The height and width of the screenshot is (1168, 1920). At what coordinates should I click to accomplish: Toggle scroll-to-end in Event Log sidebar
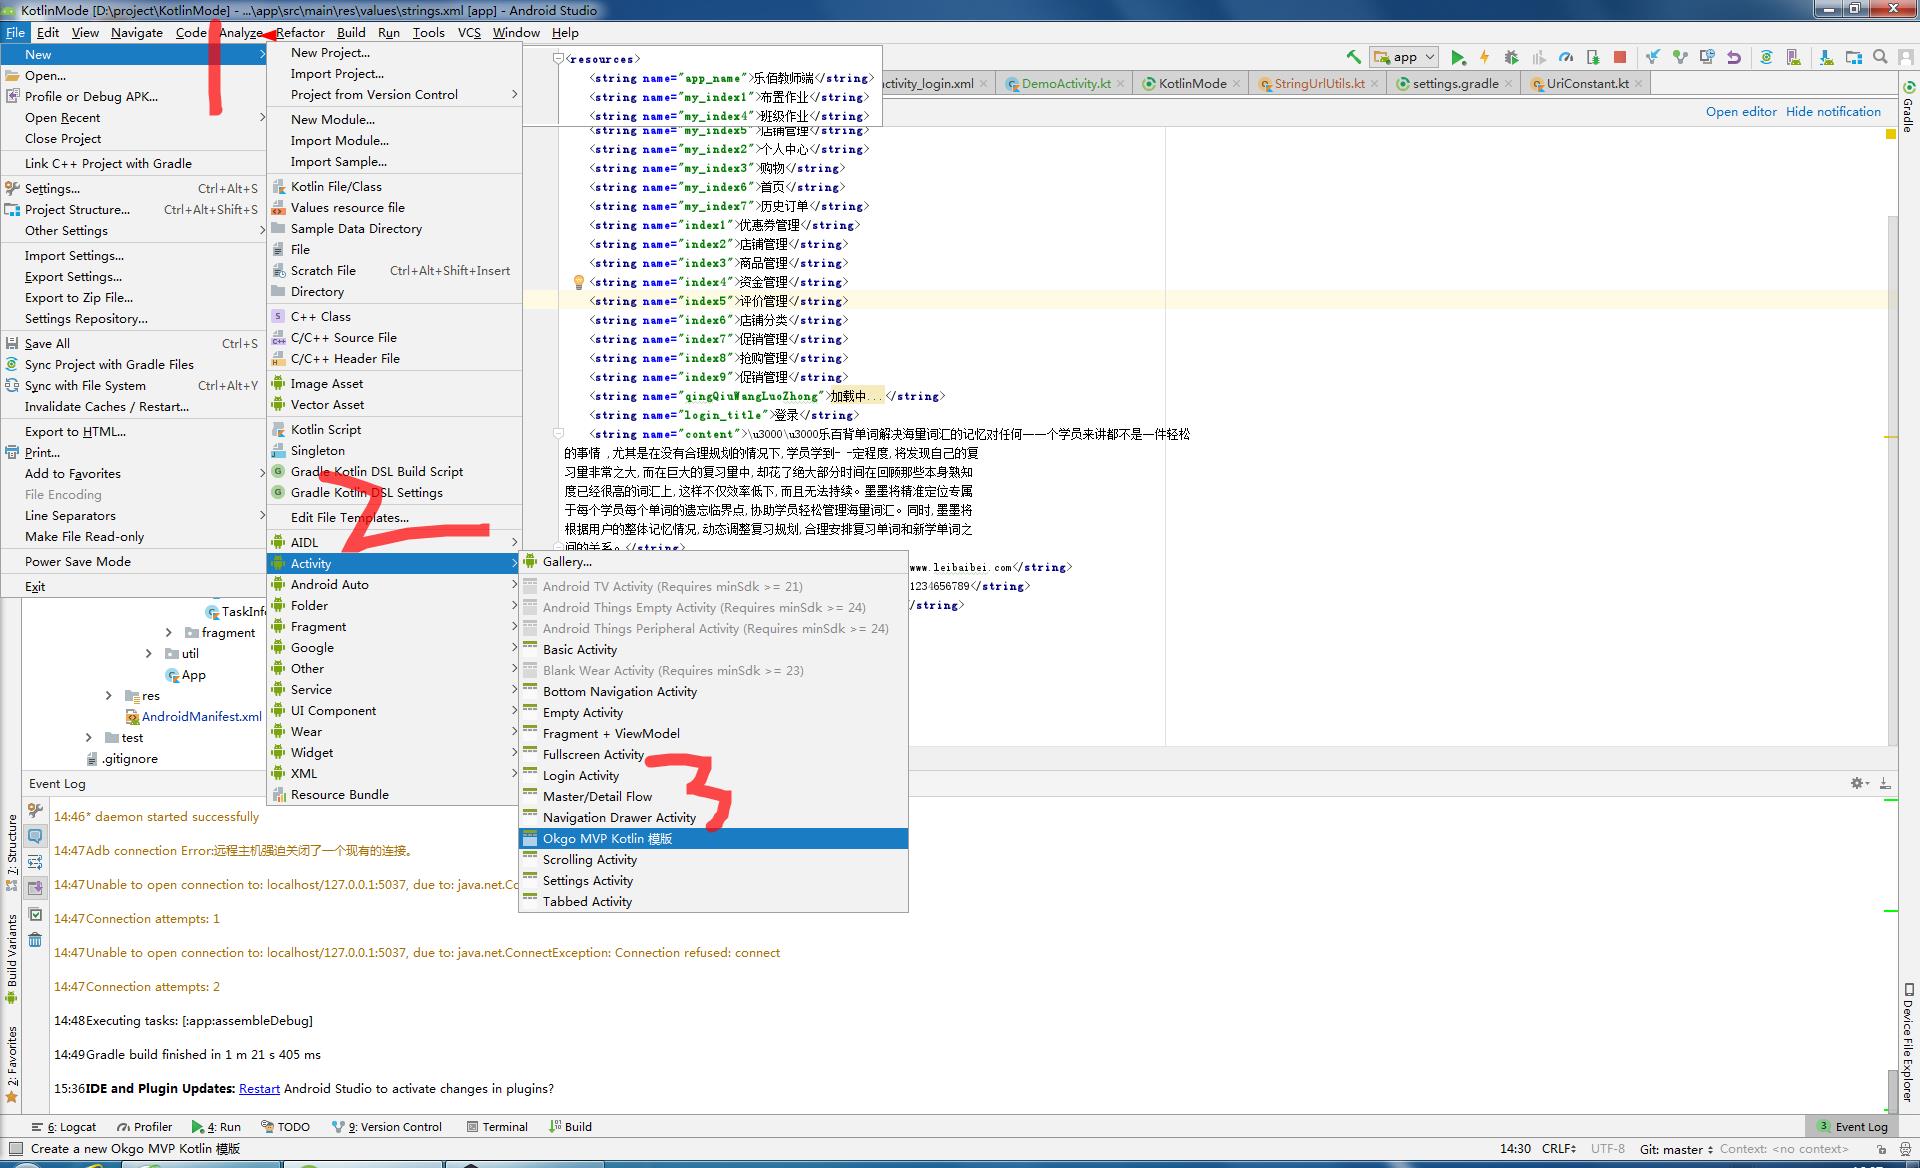coord(35,887)
